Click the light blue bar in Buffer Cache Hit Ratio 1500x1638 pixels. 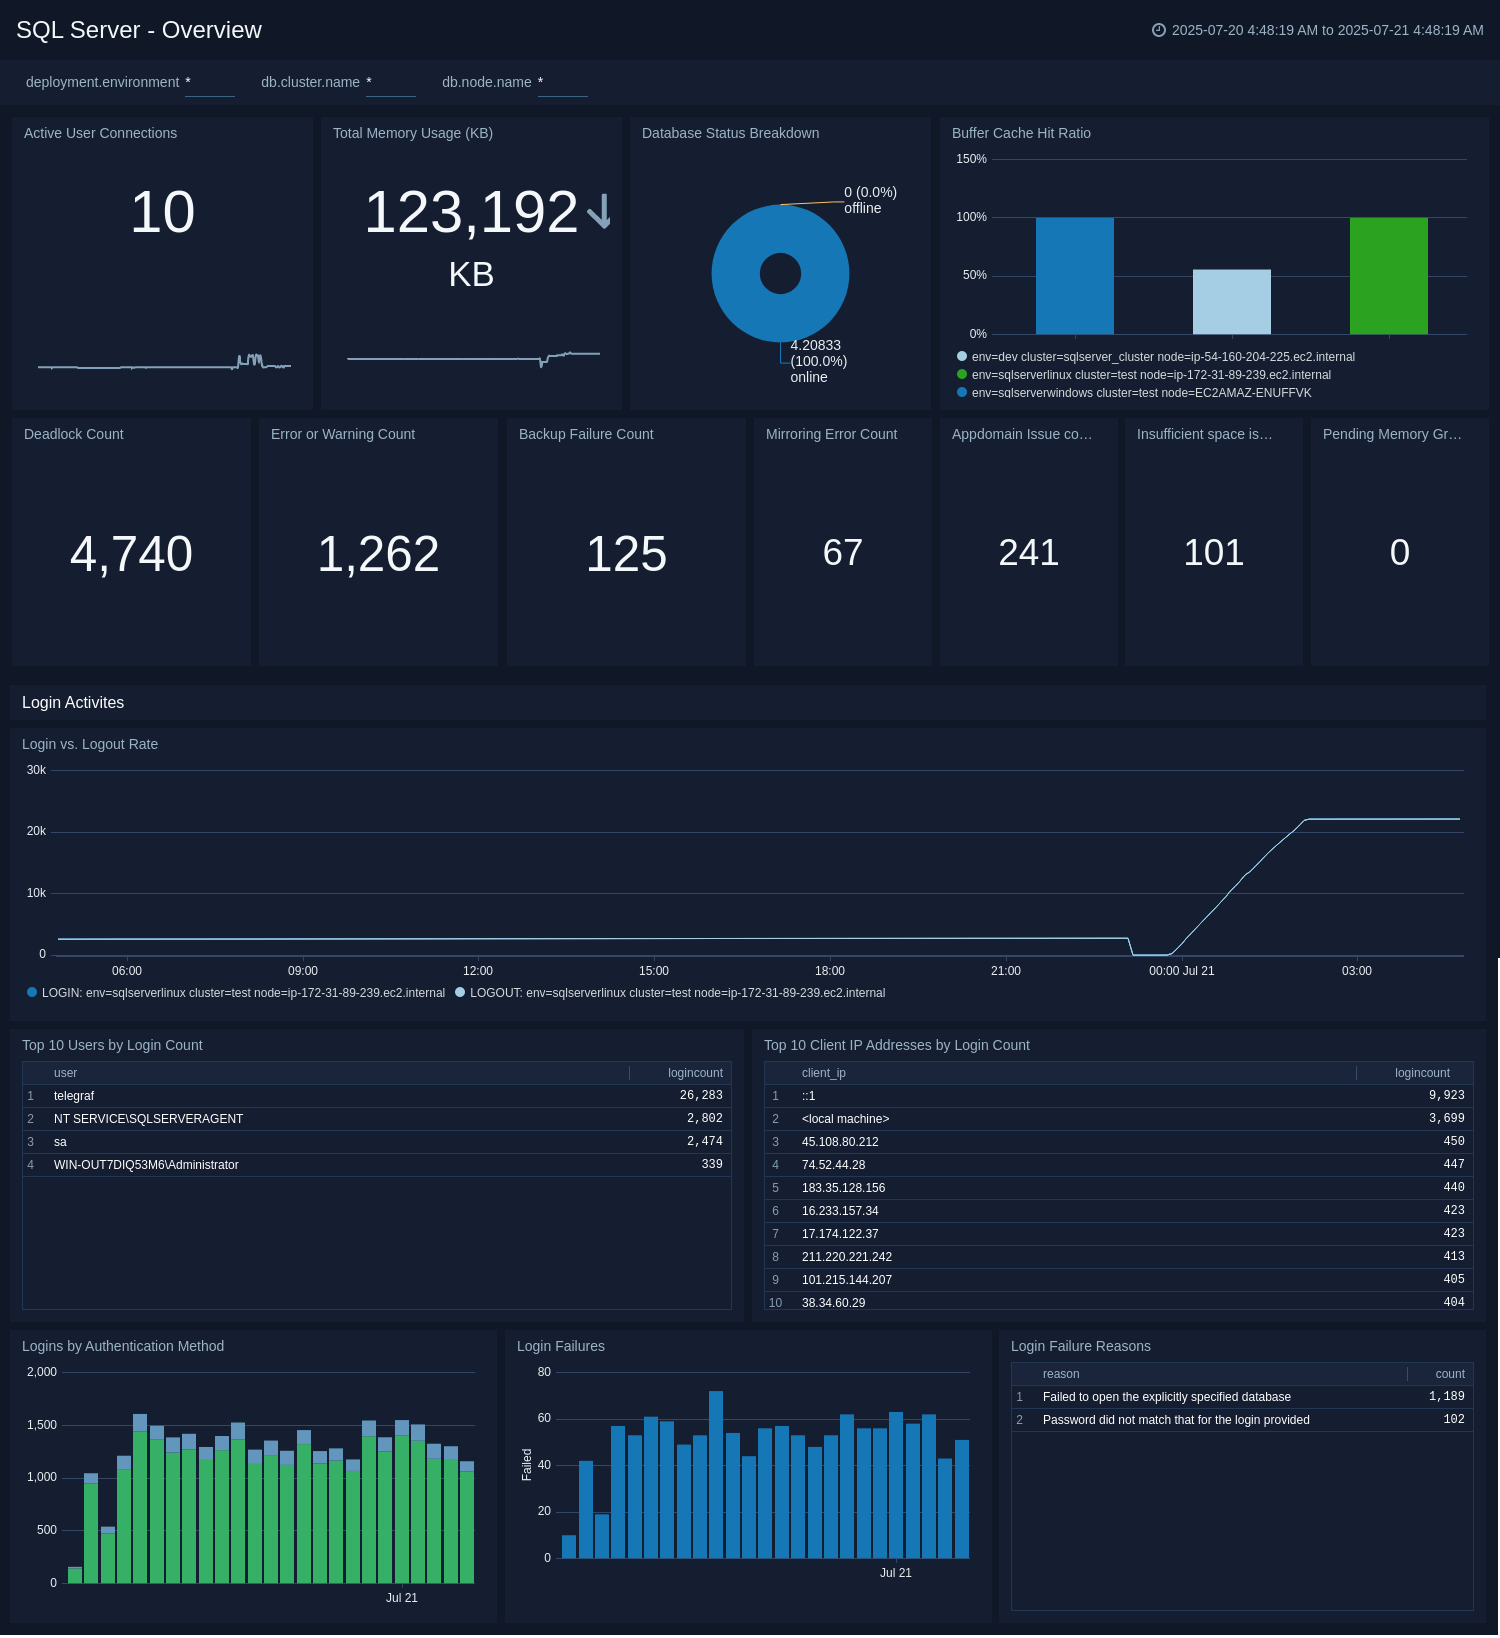coord(1232,302)
